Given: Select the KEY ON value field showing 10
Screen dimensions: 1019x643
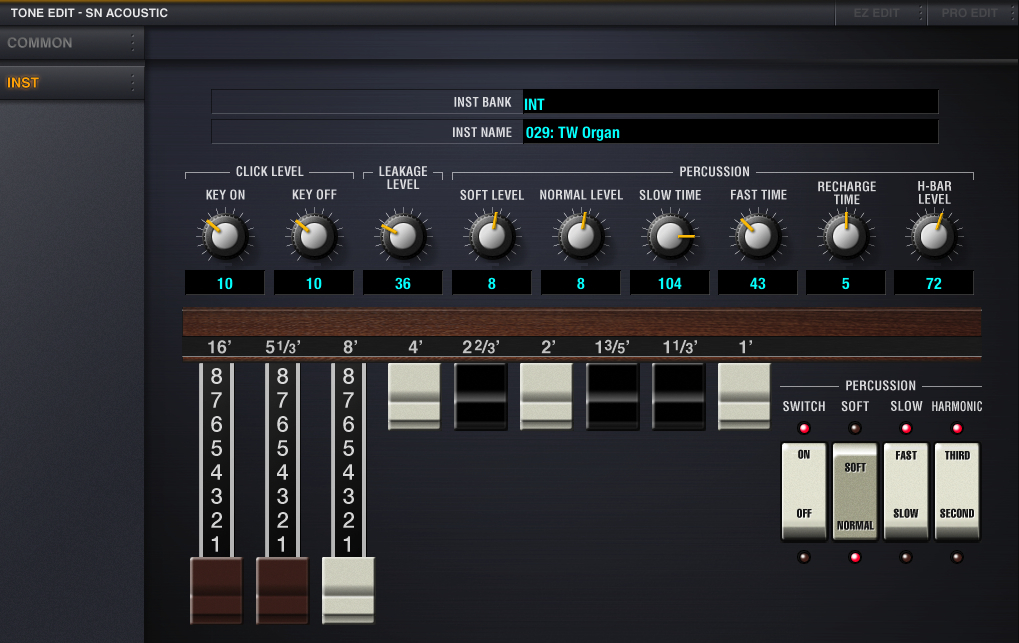Looking at the screenshot, I should [225, 283].
